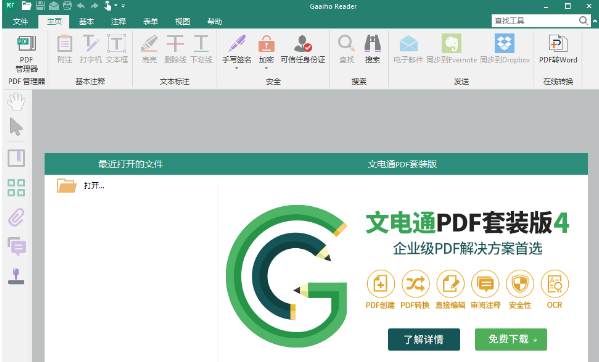Click the 加密 lock icon
Viewport: 599px width, 362px height.
(266, 43)
